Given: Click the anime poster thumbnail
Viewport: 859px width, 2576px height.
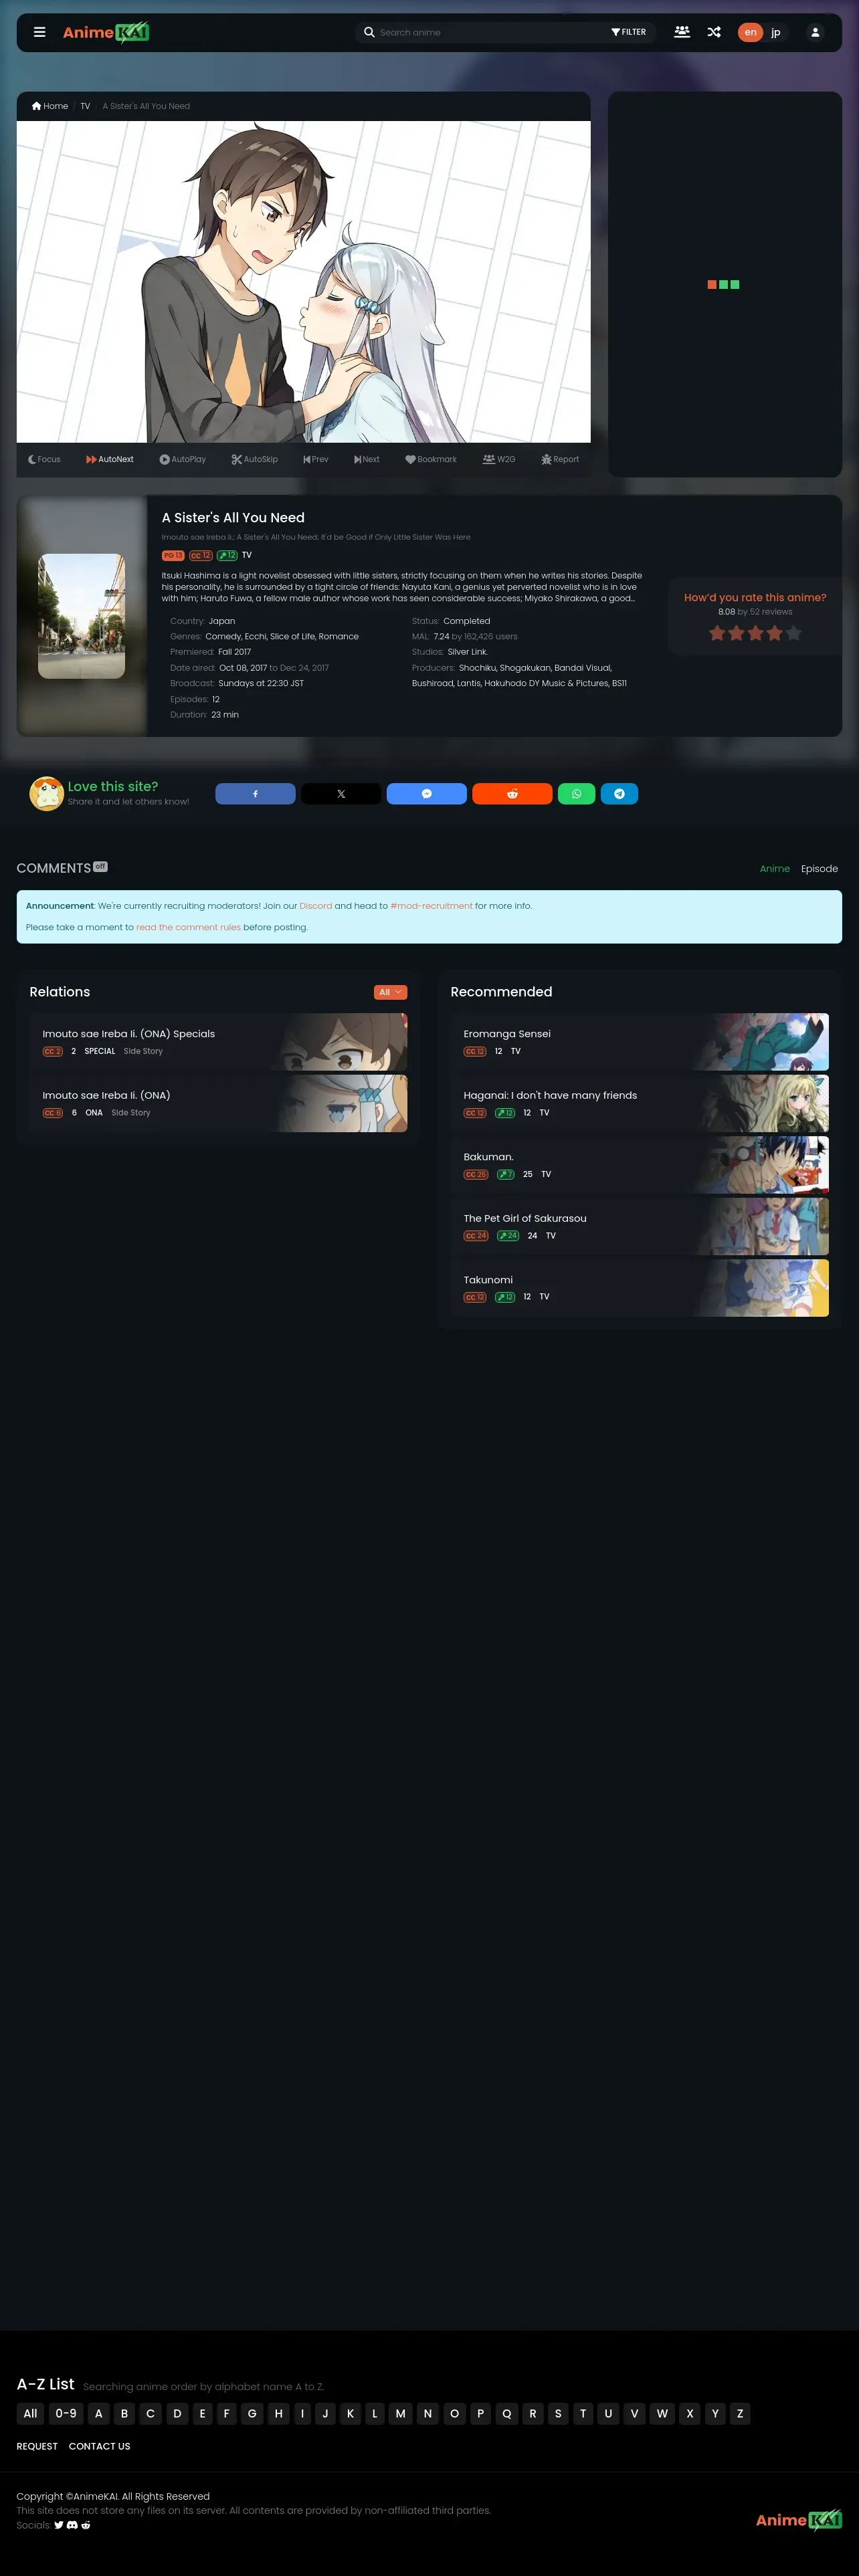Looking at the screenshot, I should (82, 616).
